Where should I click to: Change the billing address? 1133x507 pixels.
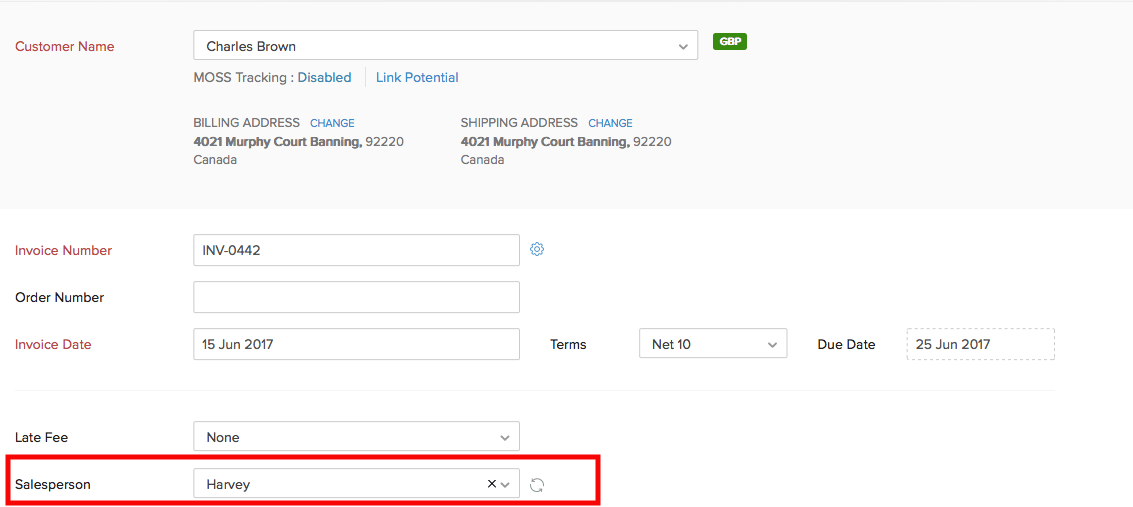point(332,123)
